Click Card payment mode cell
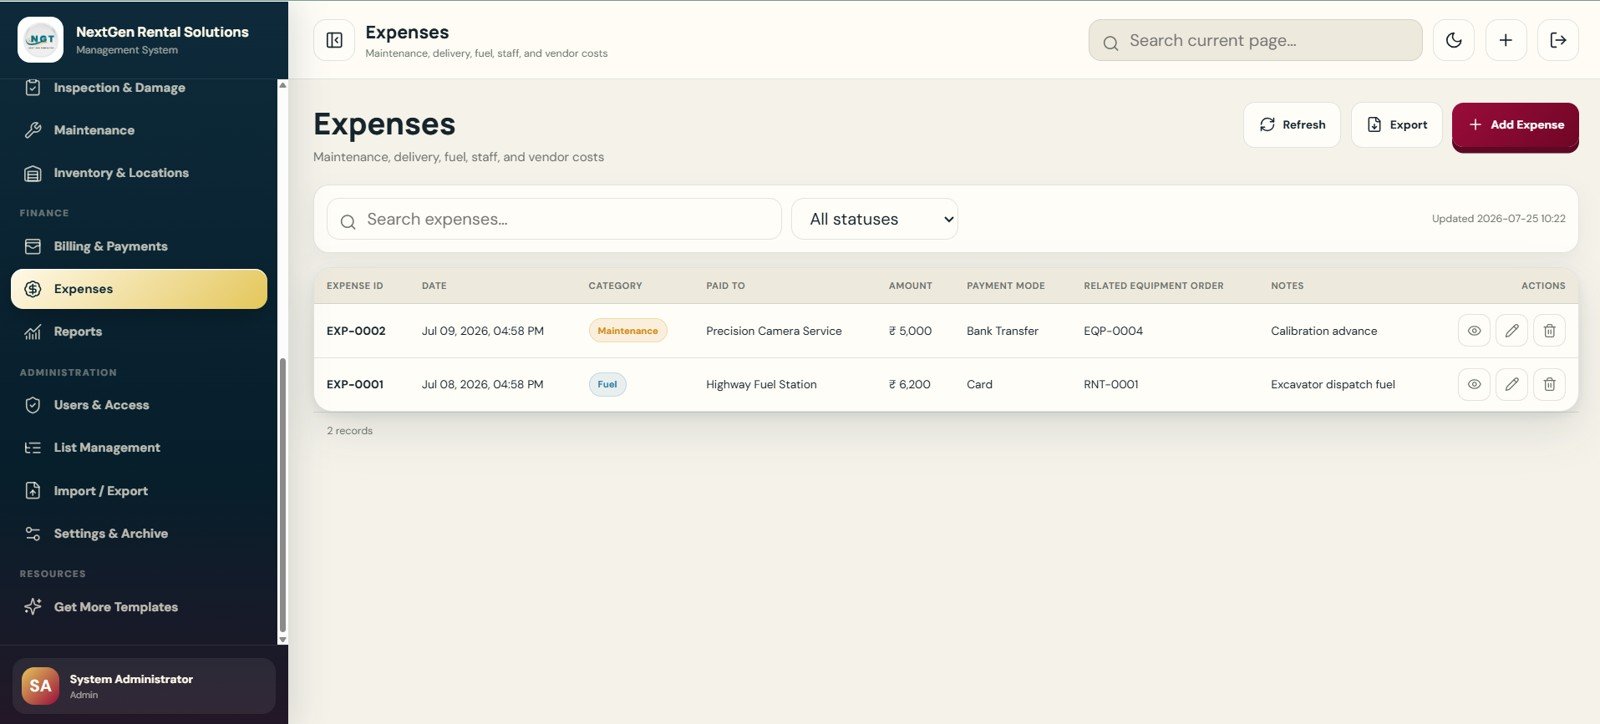The width and height of the screenshot is (1600, 724). point(980,384)
